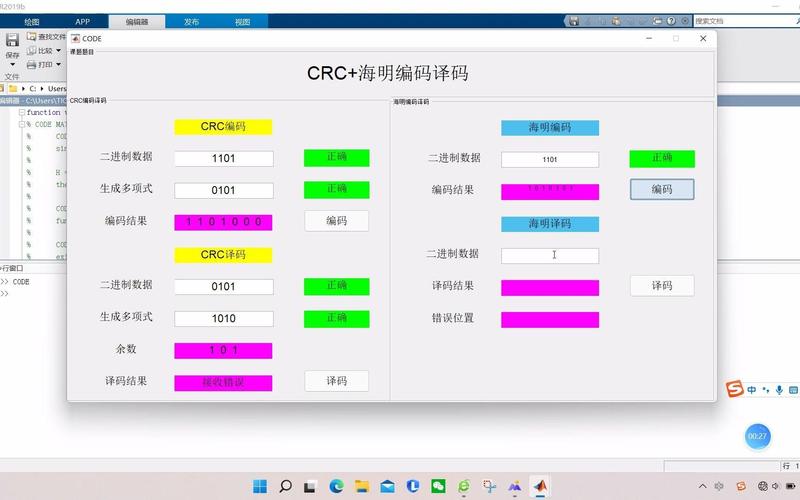The width and height of the screenshot is (800, 500).
Task: Expand the Compare (比较) dropdown arrow
Action: [x=58, y=51]
